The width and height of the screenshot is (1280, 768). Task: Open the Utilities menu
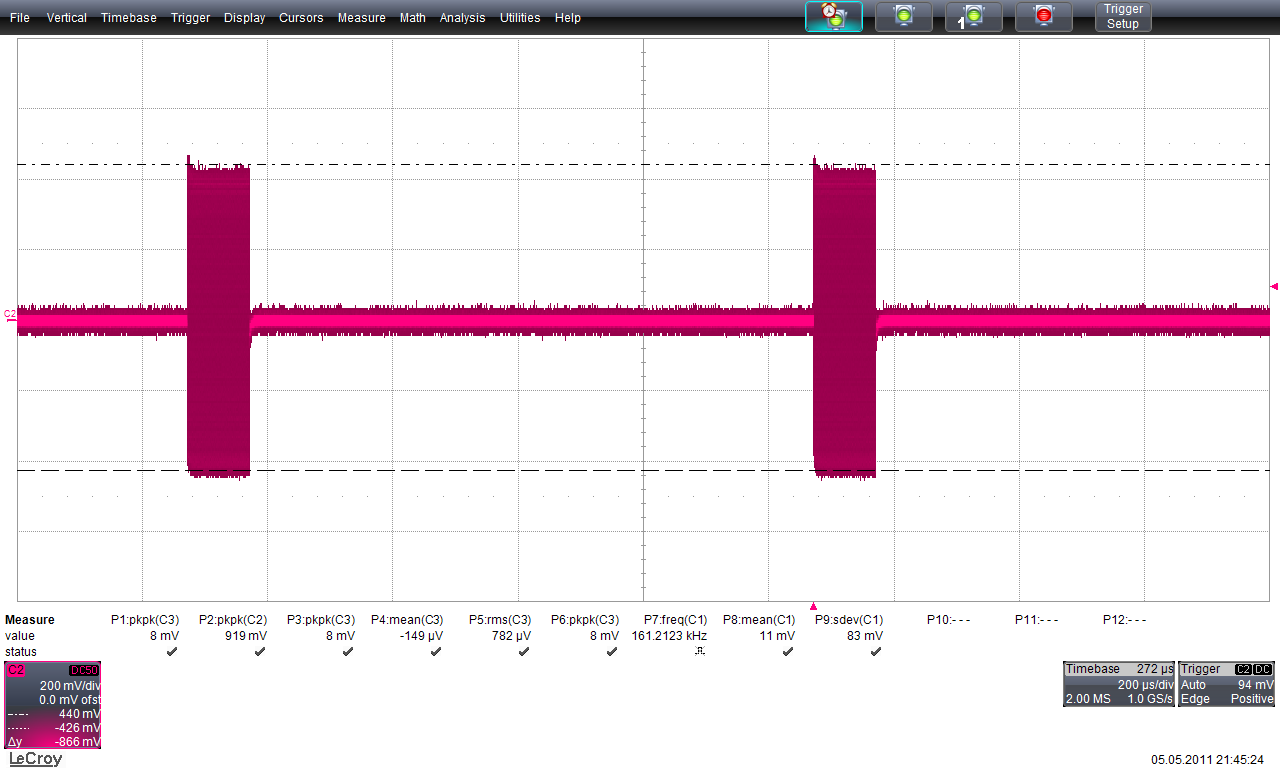tap(520, 18)
